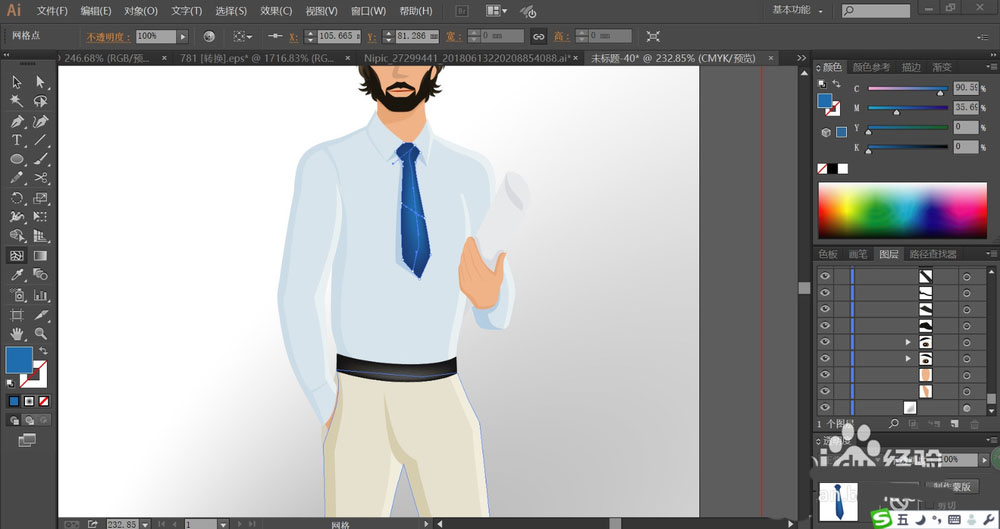Select the Symbol Sprayer tool
This screenshot has width=1000, height=529.
pos(17,295)
